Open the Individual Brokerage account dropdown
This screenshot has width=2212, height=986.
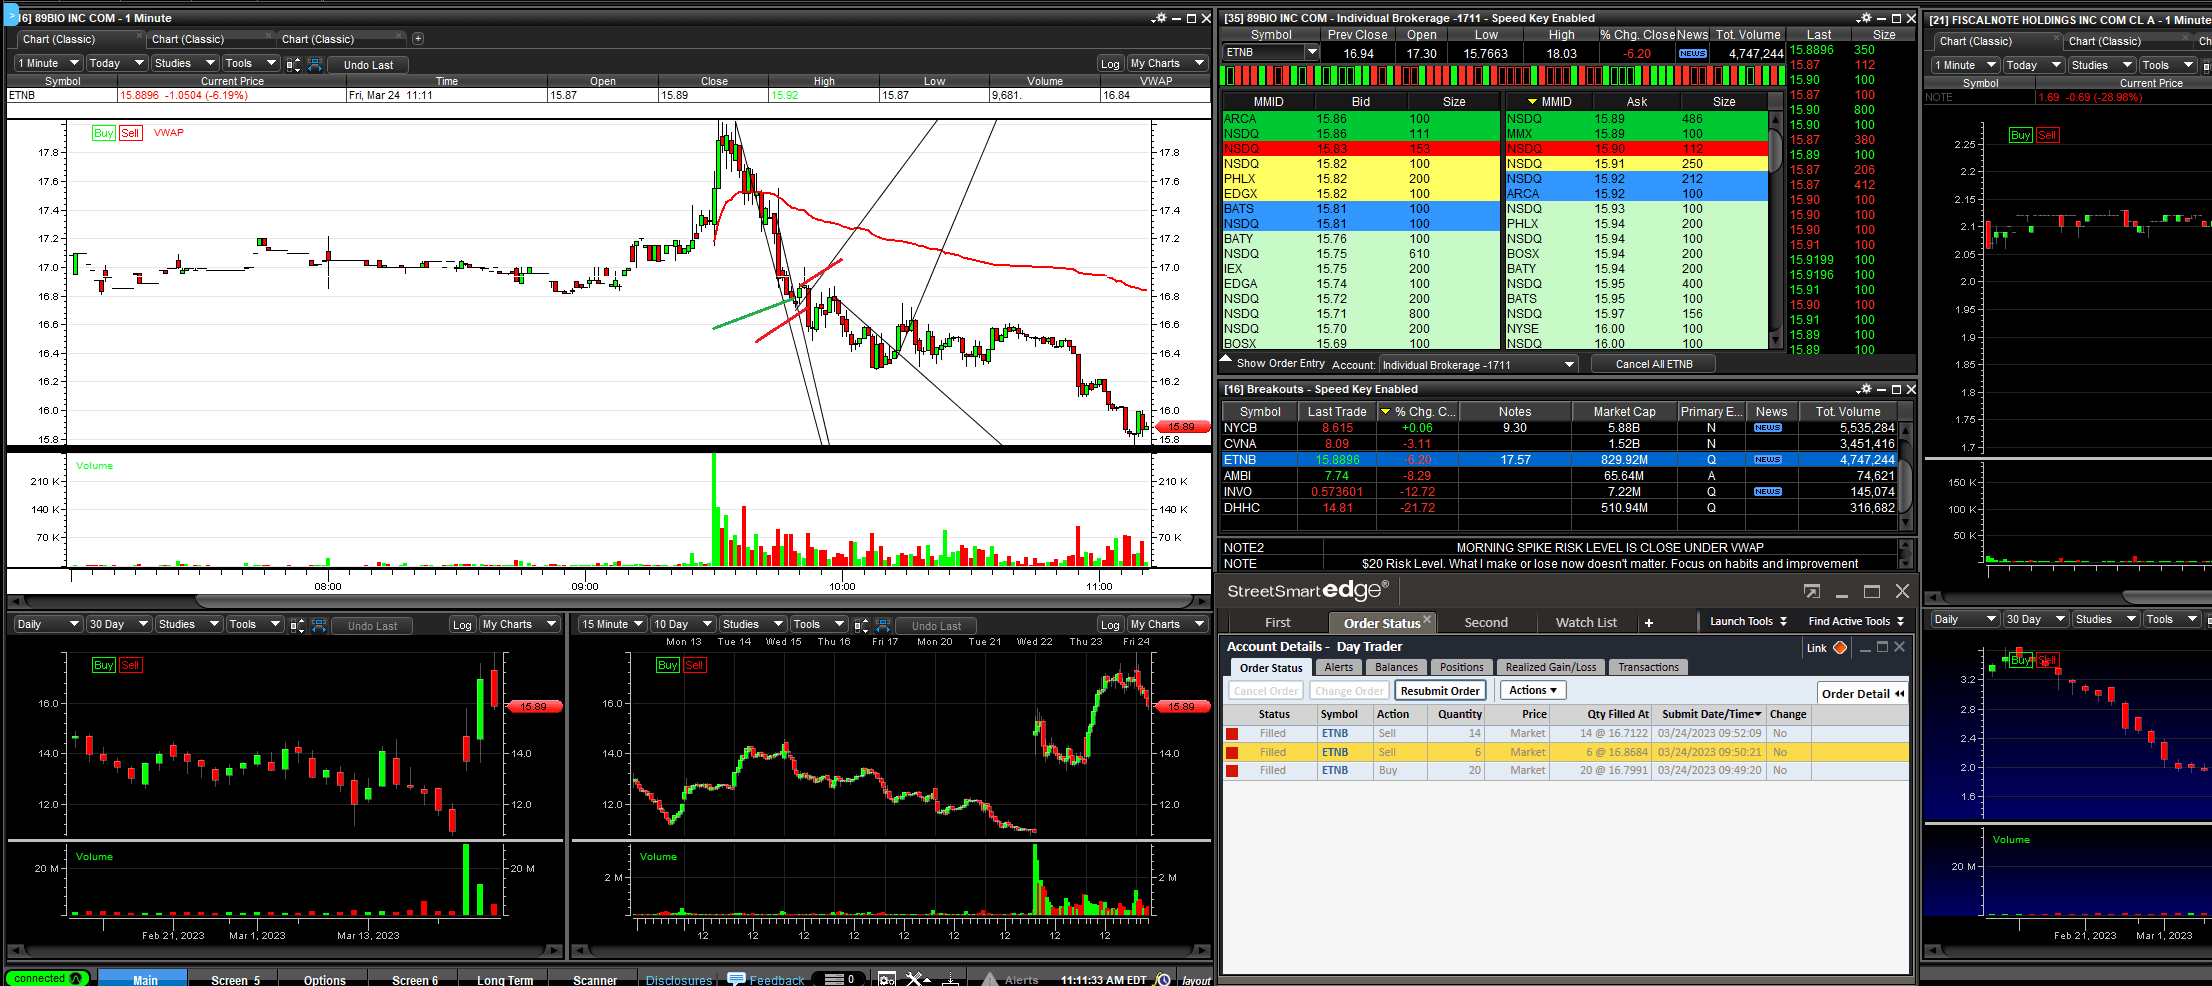(1478, 365)
